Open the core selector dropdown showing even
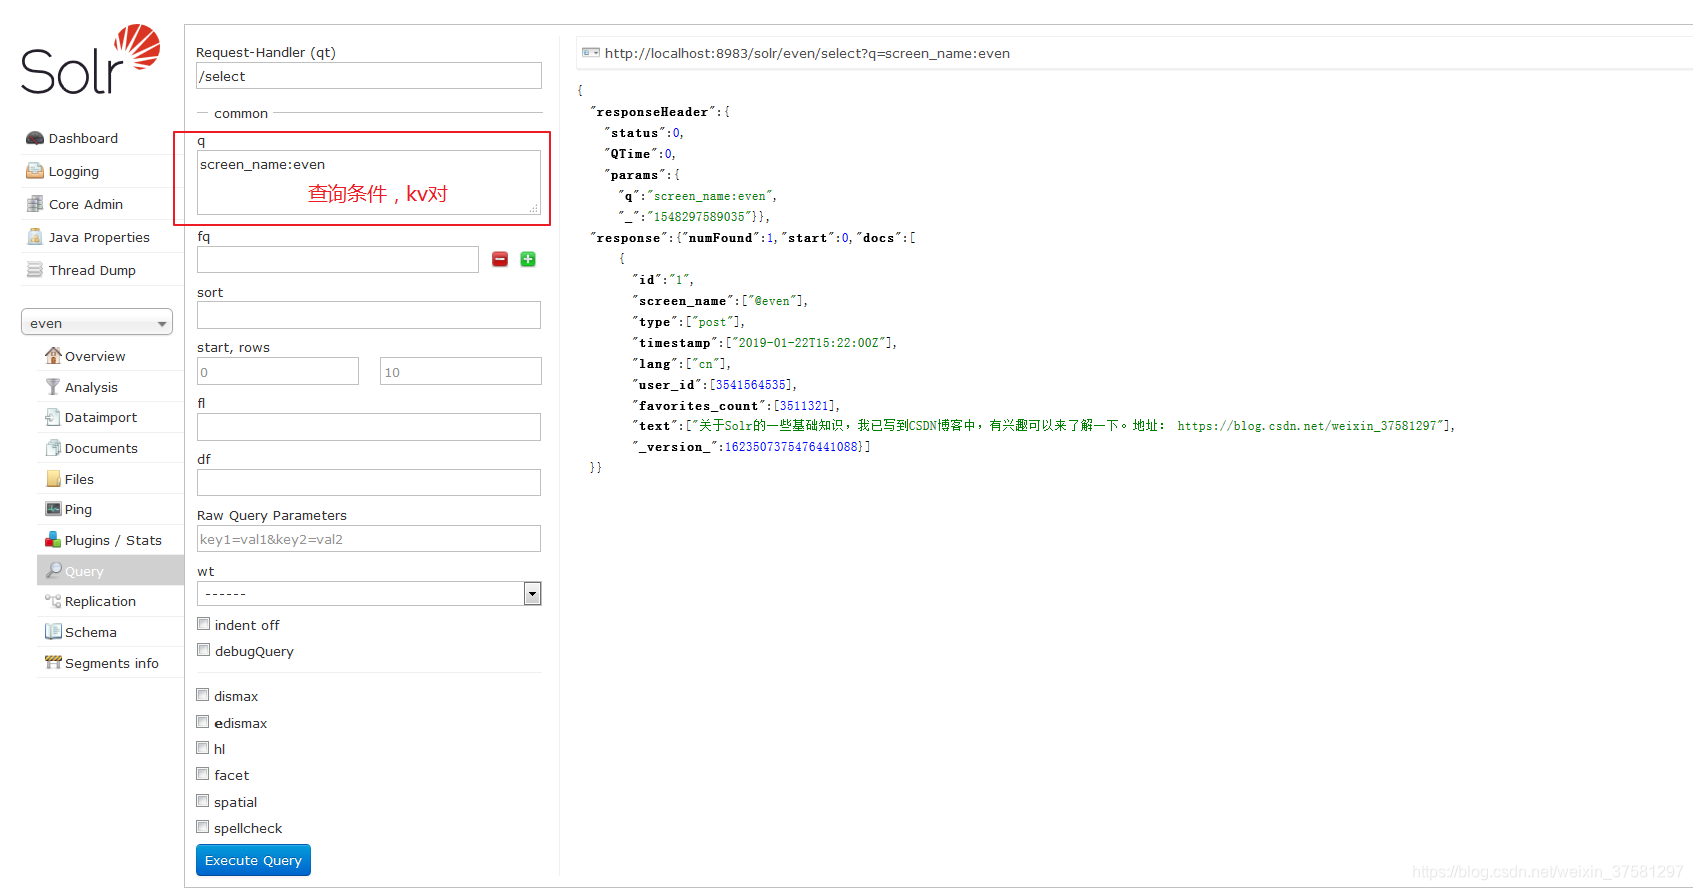The height and width of the screenshot is (890, 1693). [x=97, y=323]
